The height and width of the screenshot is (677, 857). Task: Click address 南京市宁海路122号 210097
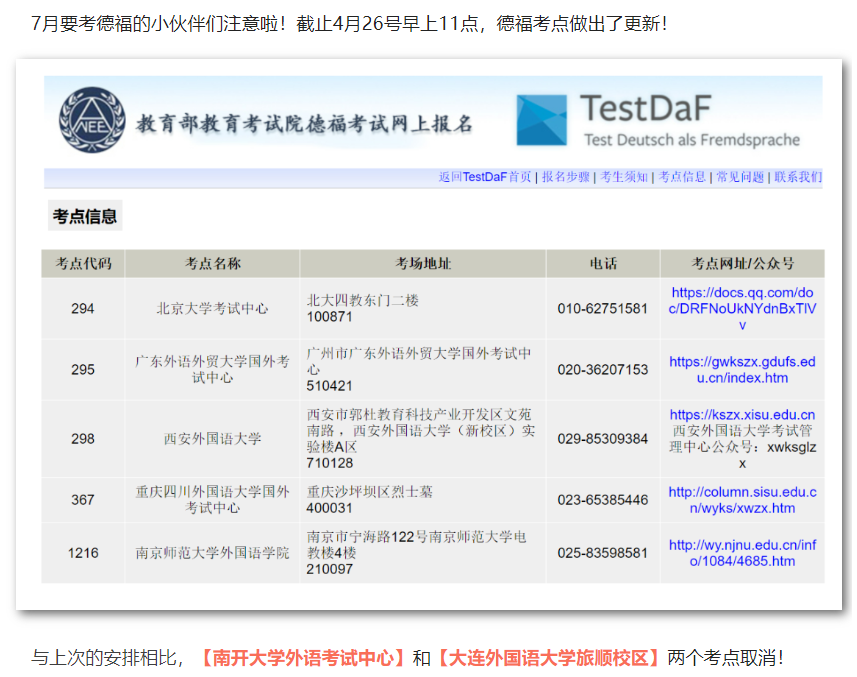point(416,553)
